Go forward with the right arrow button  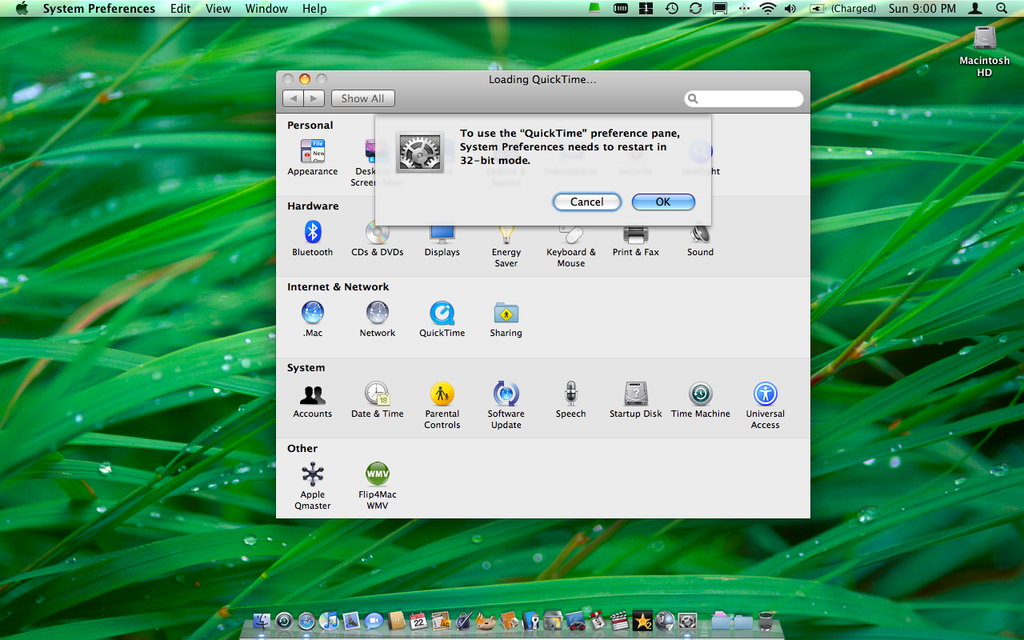[x=314, y=98]
